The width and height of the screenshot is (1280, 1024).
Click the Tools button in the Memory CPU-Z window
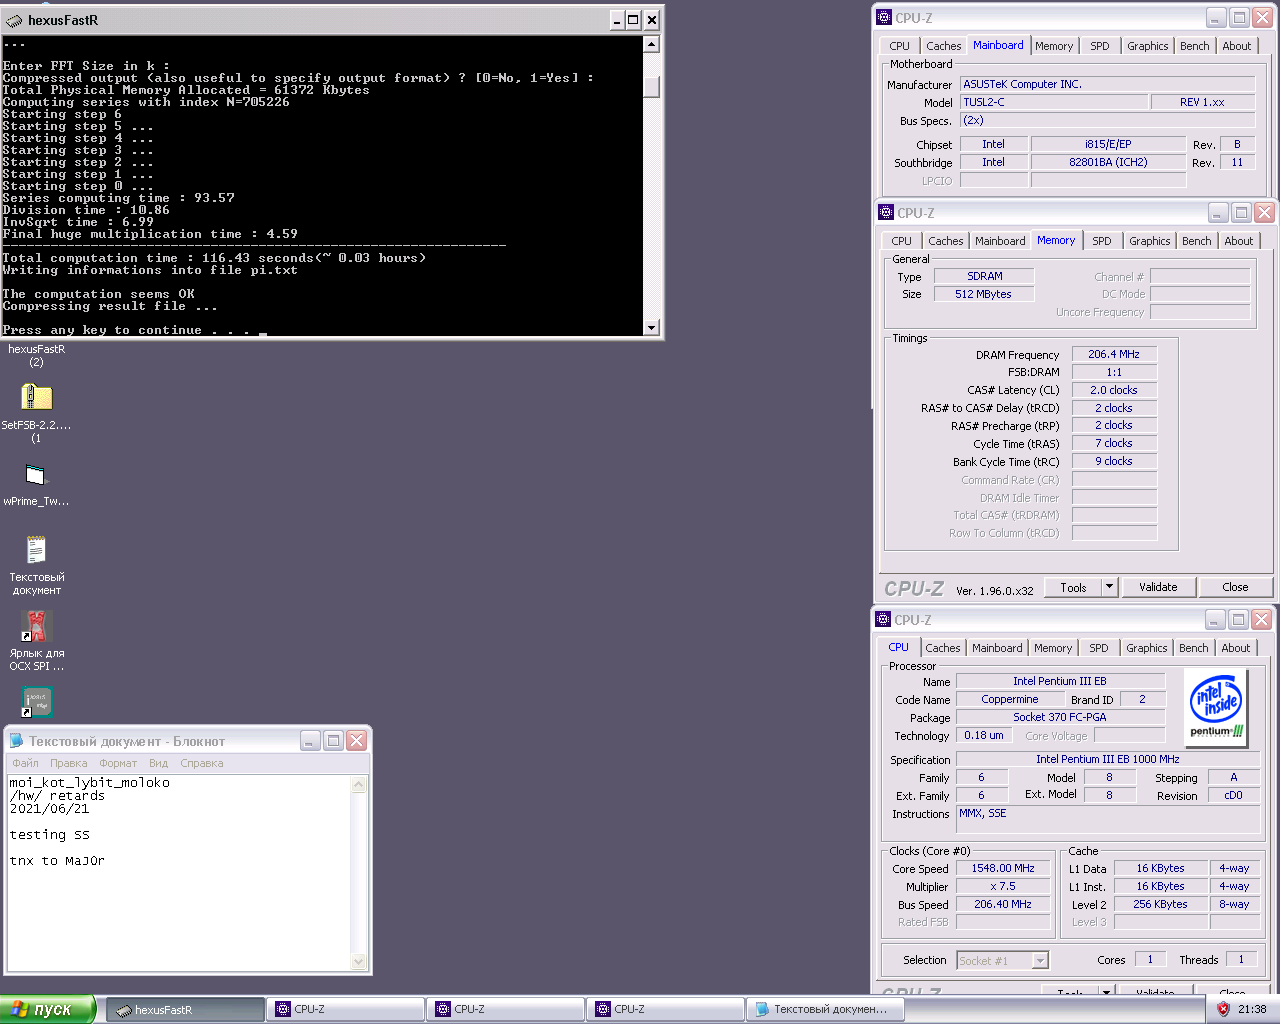point(1073,588)
